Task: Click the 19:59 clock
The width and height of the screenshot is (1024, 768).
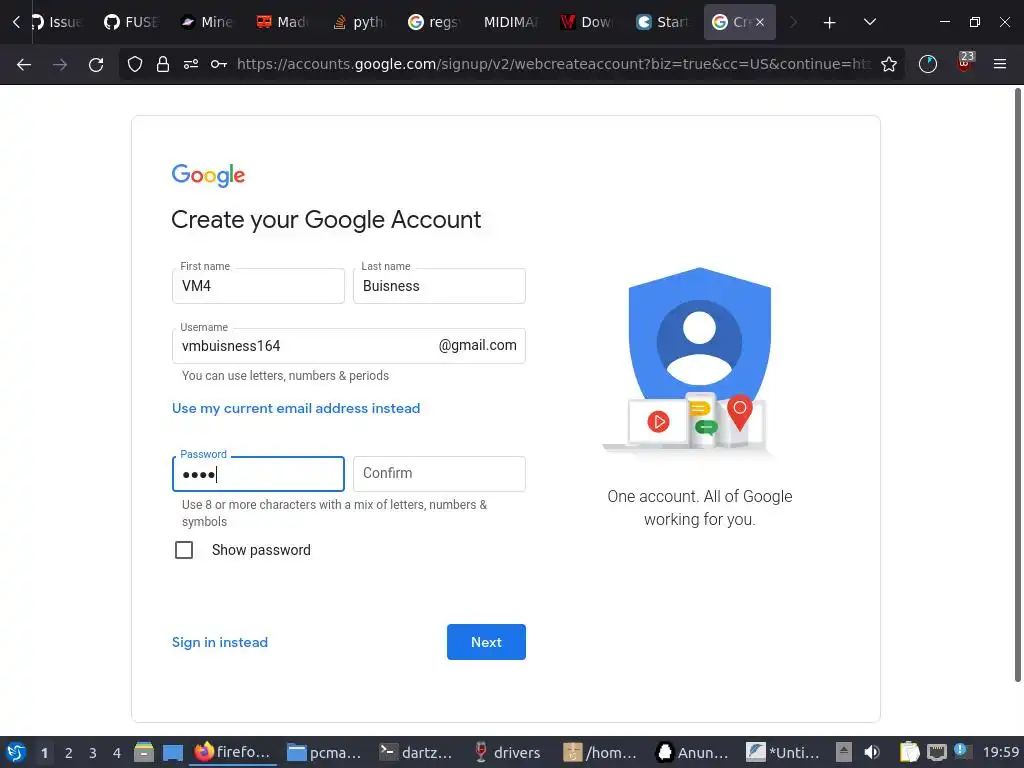Action: click(x=1001, y=753)
